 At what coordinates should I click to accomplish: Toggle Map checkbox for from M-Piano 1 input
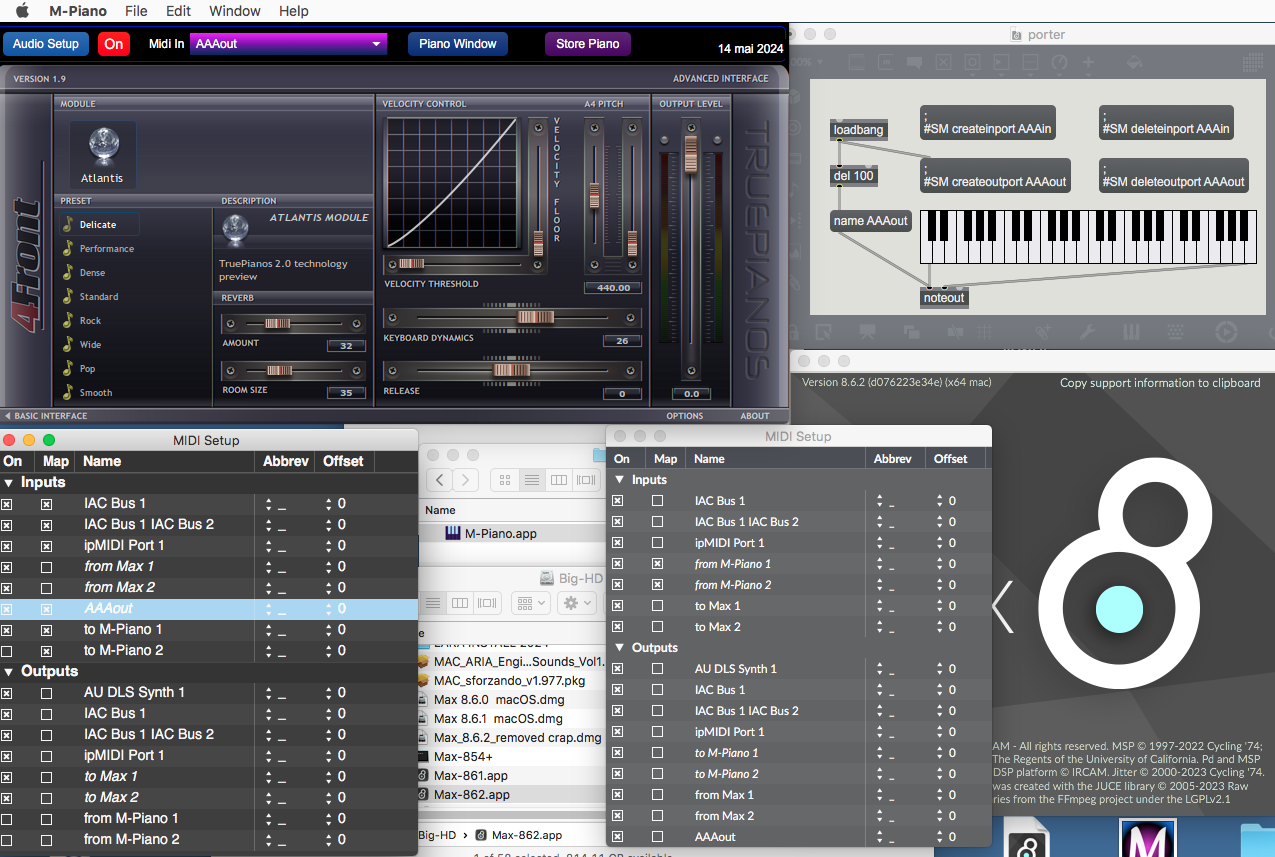(657, 564)
